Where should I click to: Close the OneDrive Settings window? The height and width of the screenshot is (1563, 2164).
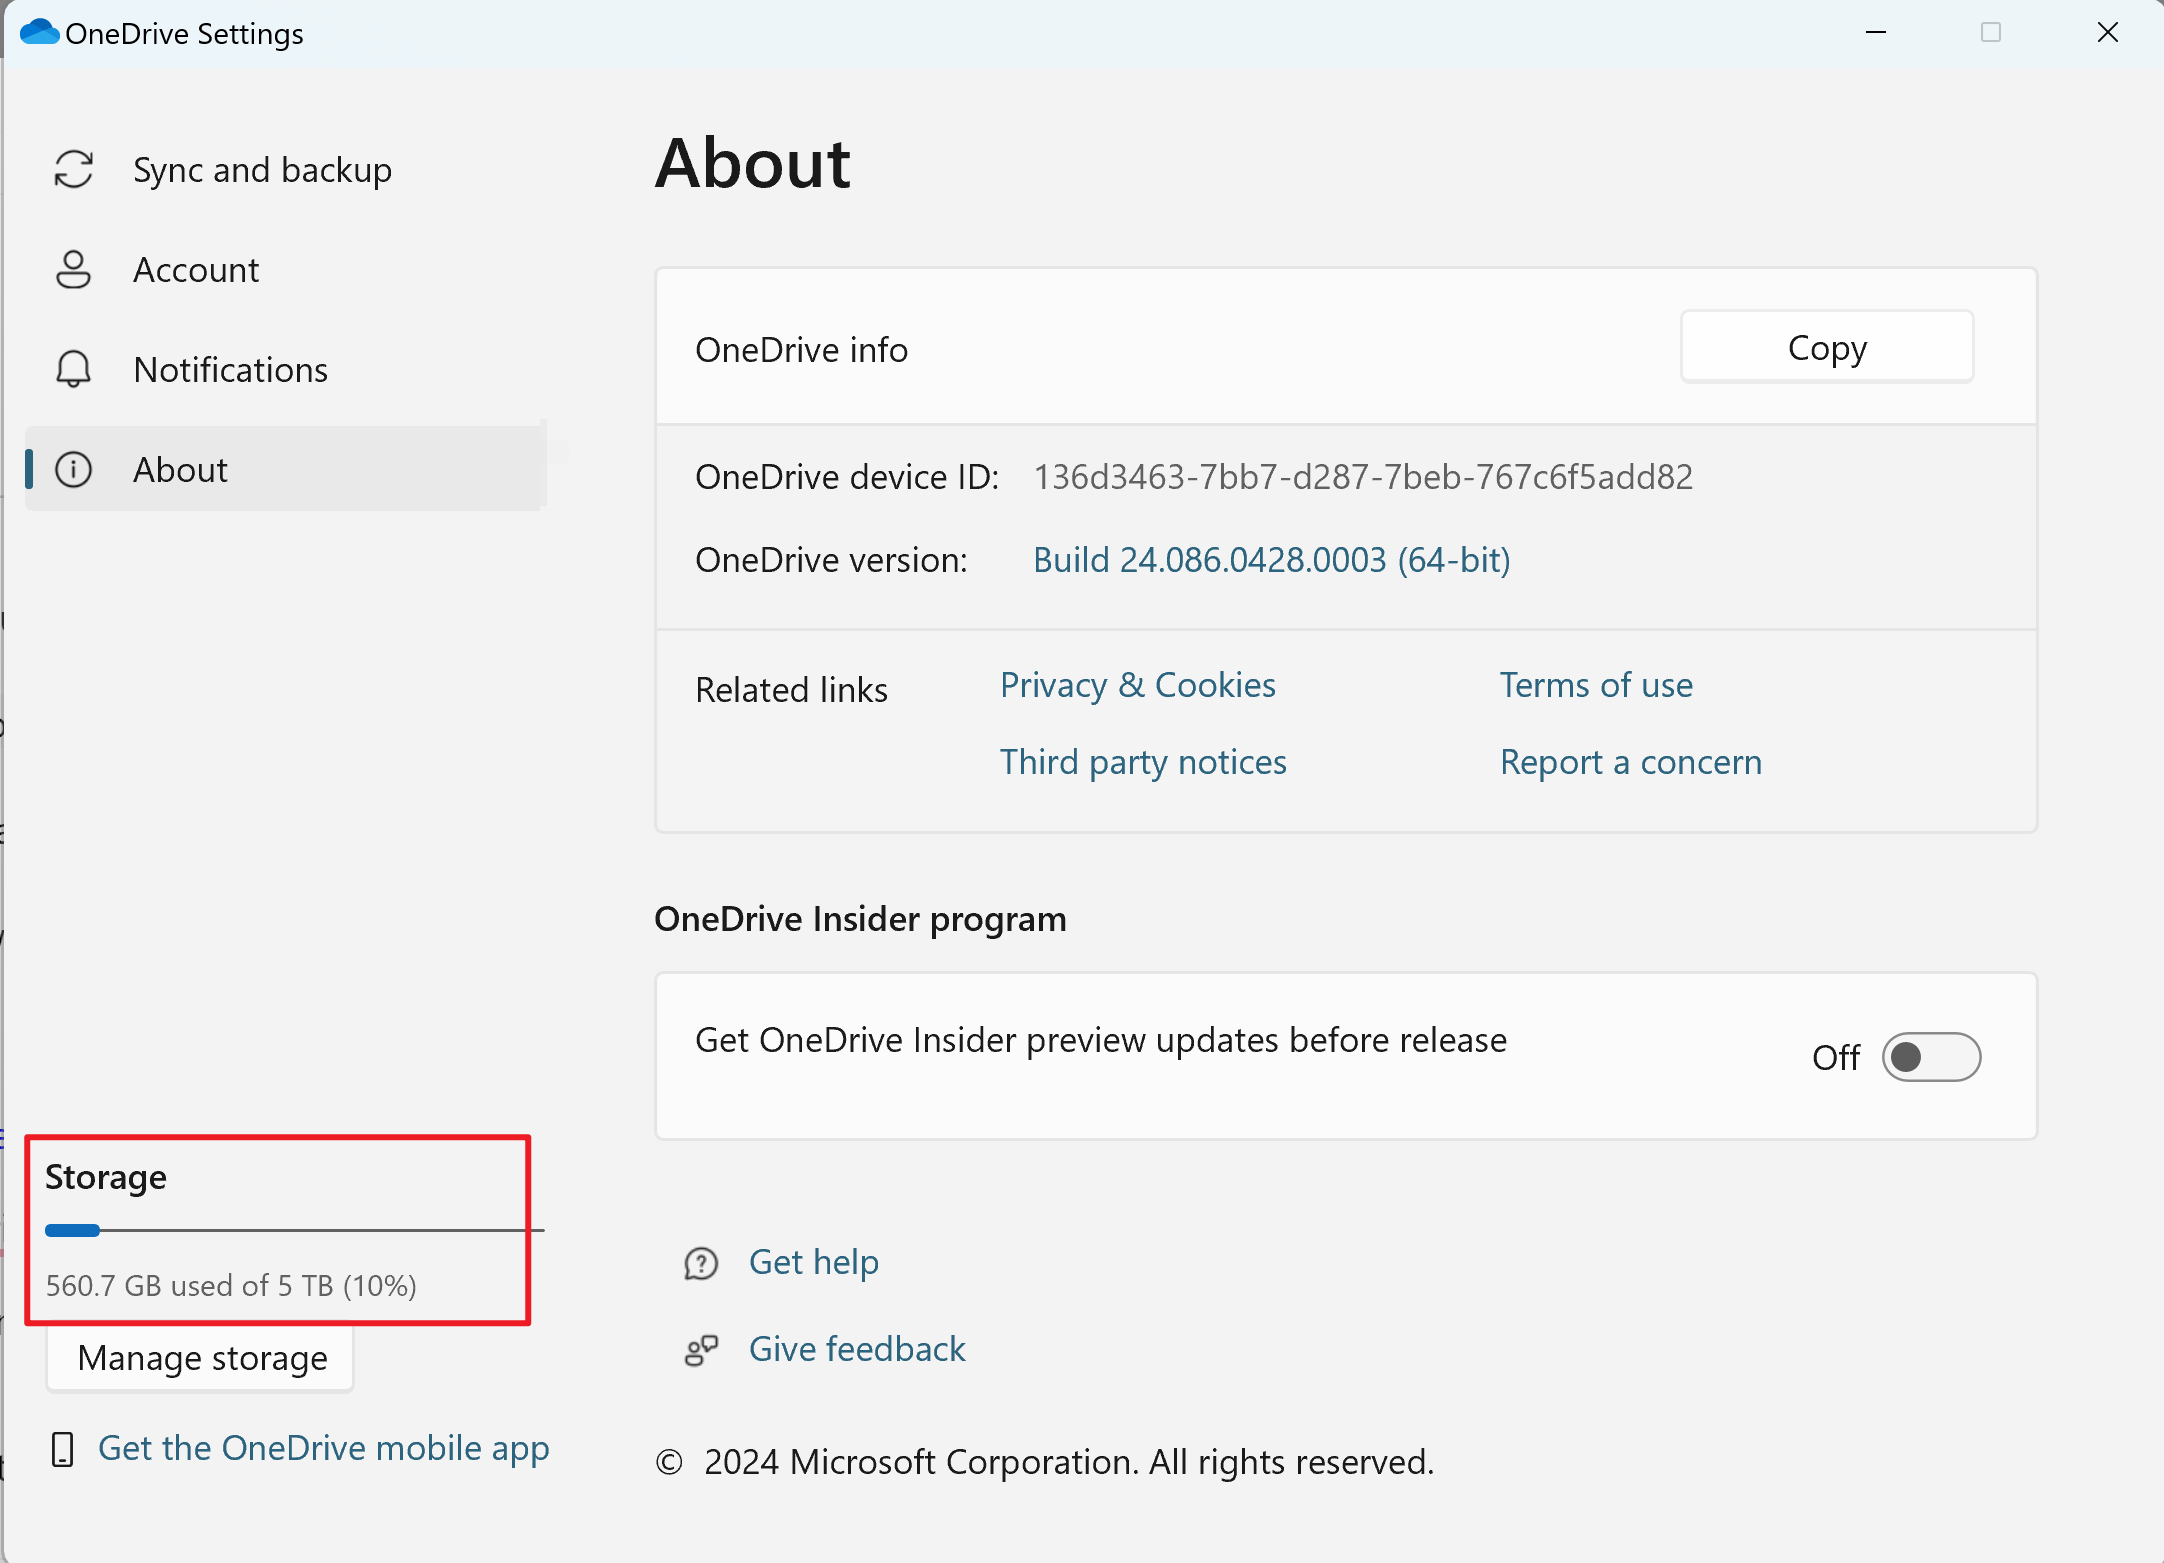click(x=2108, y=33)
